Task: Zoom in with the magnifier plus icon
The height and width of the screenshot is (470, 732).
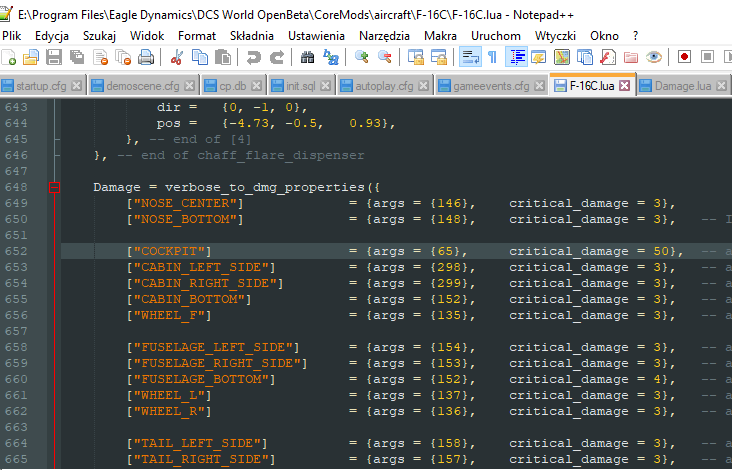Action: (361, 57)
